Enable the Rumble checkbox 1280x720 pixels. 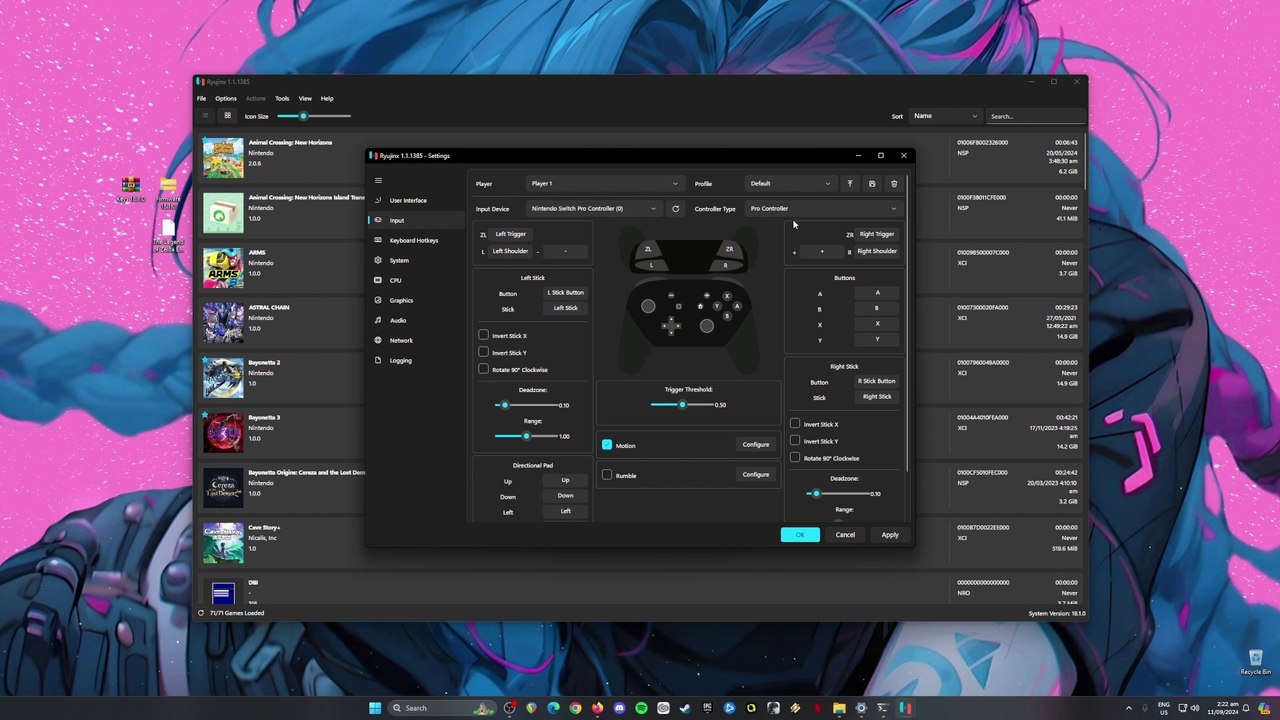tap(607, 475)
